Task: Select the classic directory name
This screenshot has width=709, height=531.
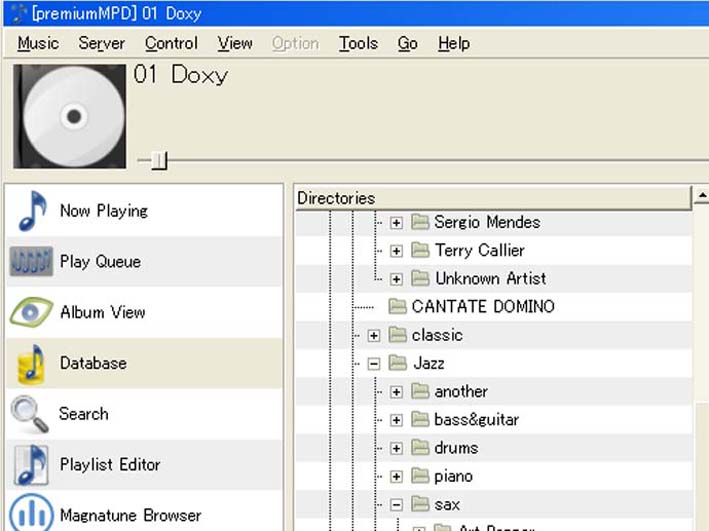Action: pyautogui.click(x=437, y=335)
